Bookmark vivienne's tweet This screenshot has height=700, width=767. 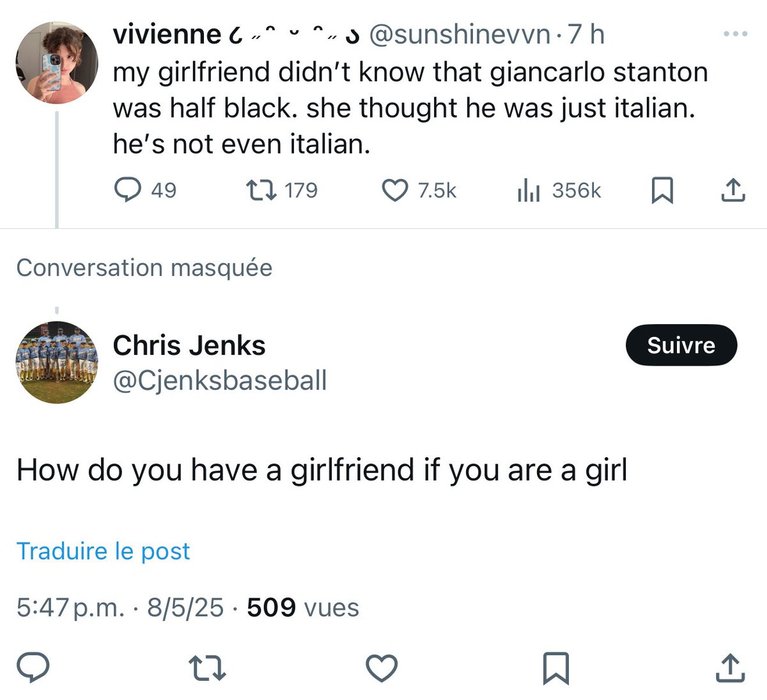[662, 190]
